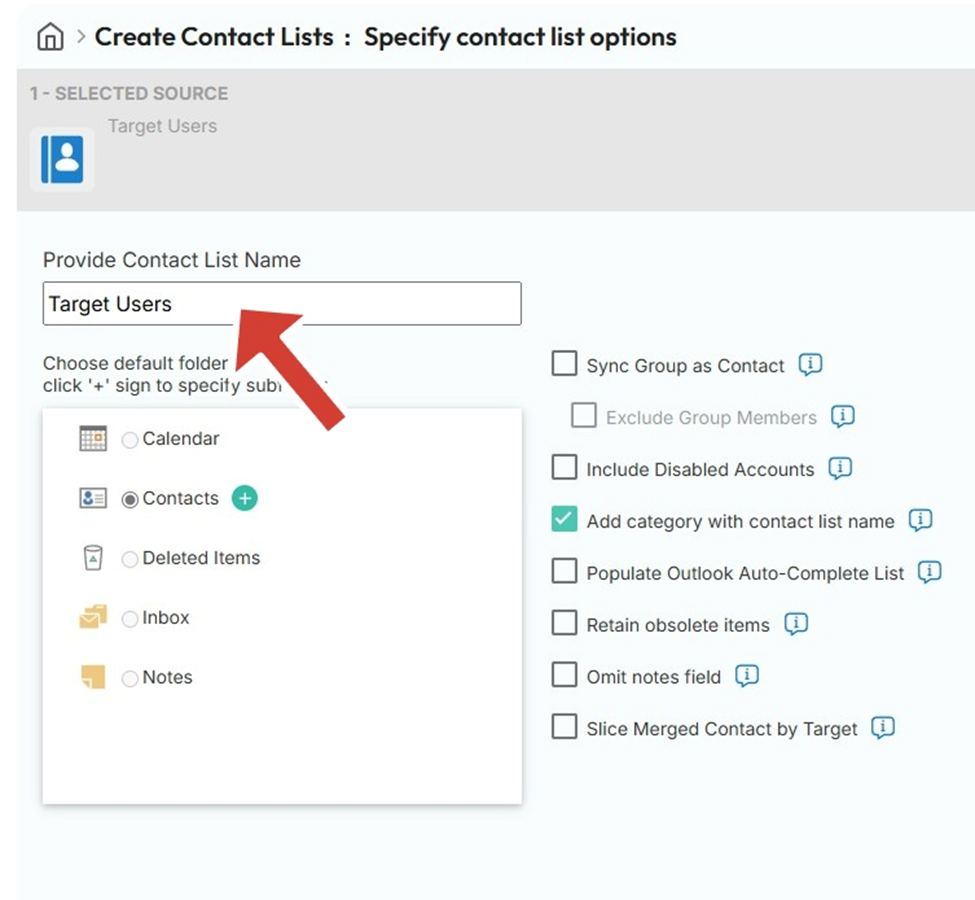Viewport: 975px width, 900px height.
Task: Choose the Notes radio button
Action: point(129,679)
